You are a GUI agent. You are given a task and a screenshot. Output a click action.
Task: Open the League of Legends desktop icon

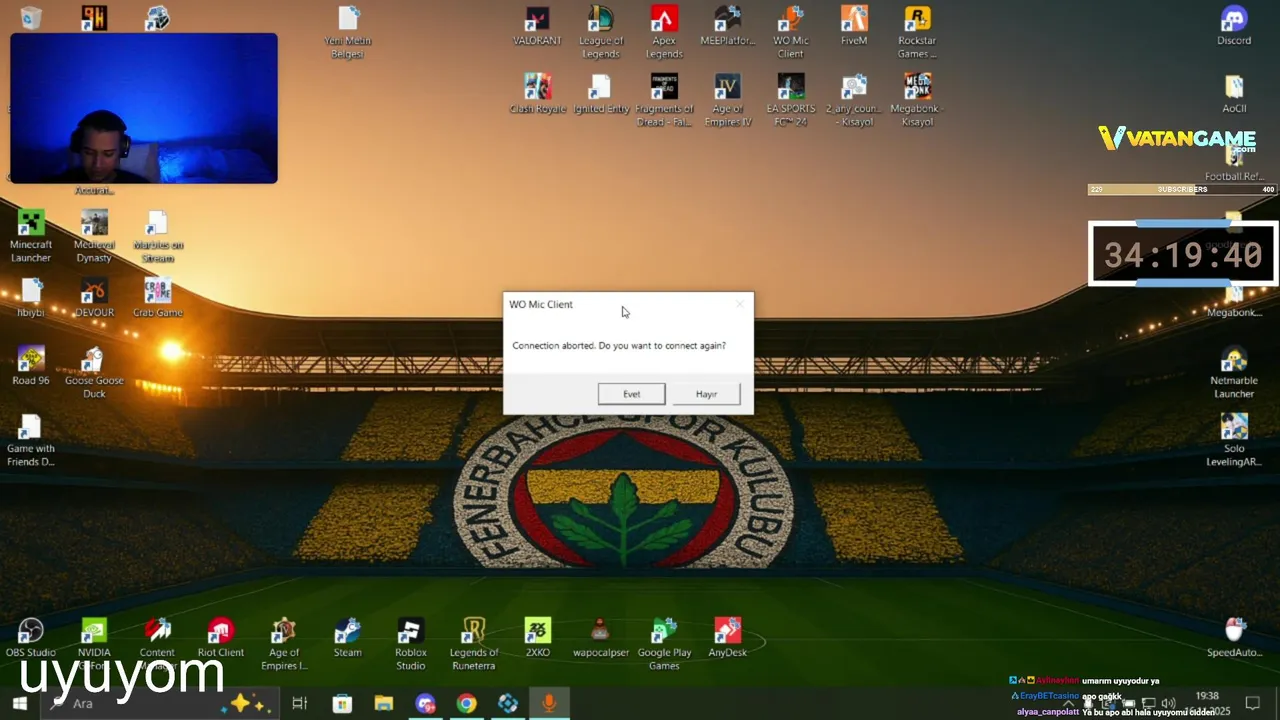tap(601, 33)
